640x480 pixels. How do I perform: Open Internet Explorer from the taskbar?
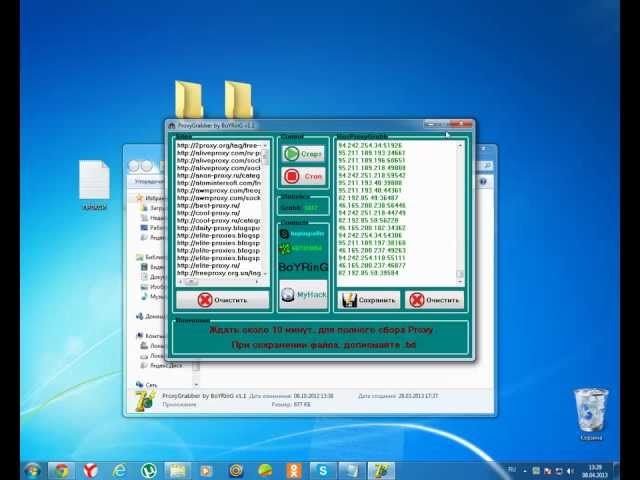tap(119, 471)
